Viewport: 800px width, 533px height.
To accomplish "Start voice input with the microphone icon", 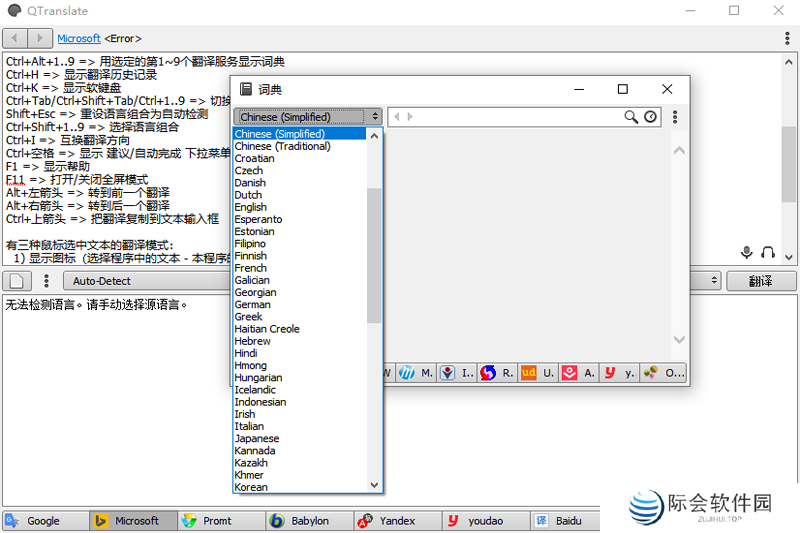I will coord(746,252).
